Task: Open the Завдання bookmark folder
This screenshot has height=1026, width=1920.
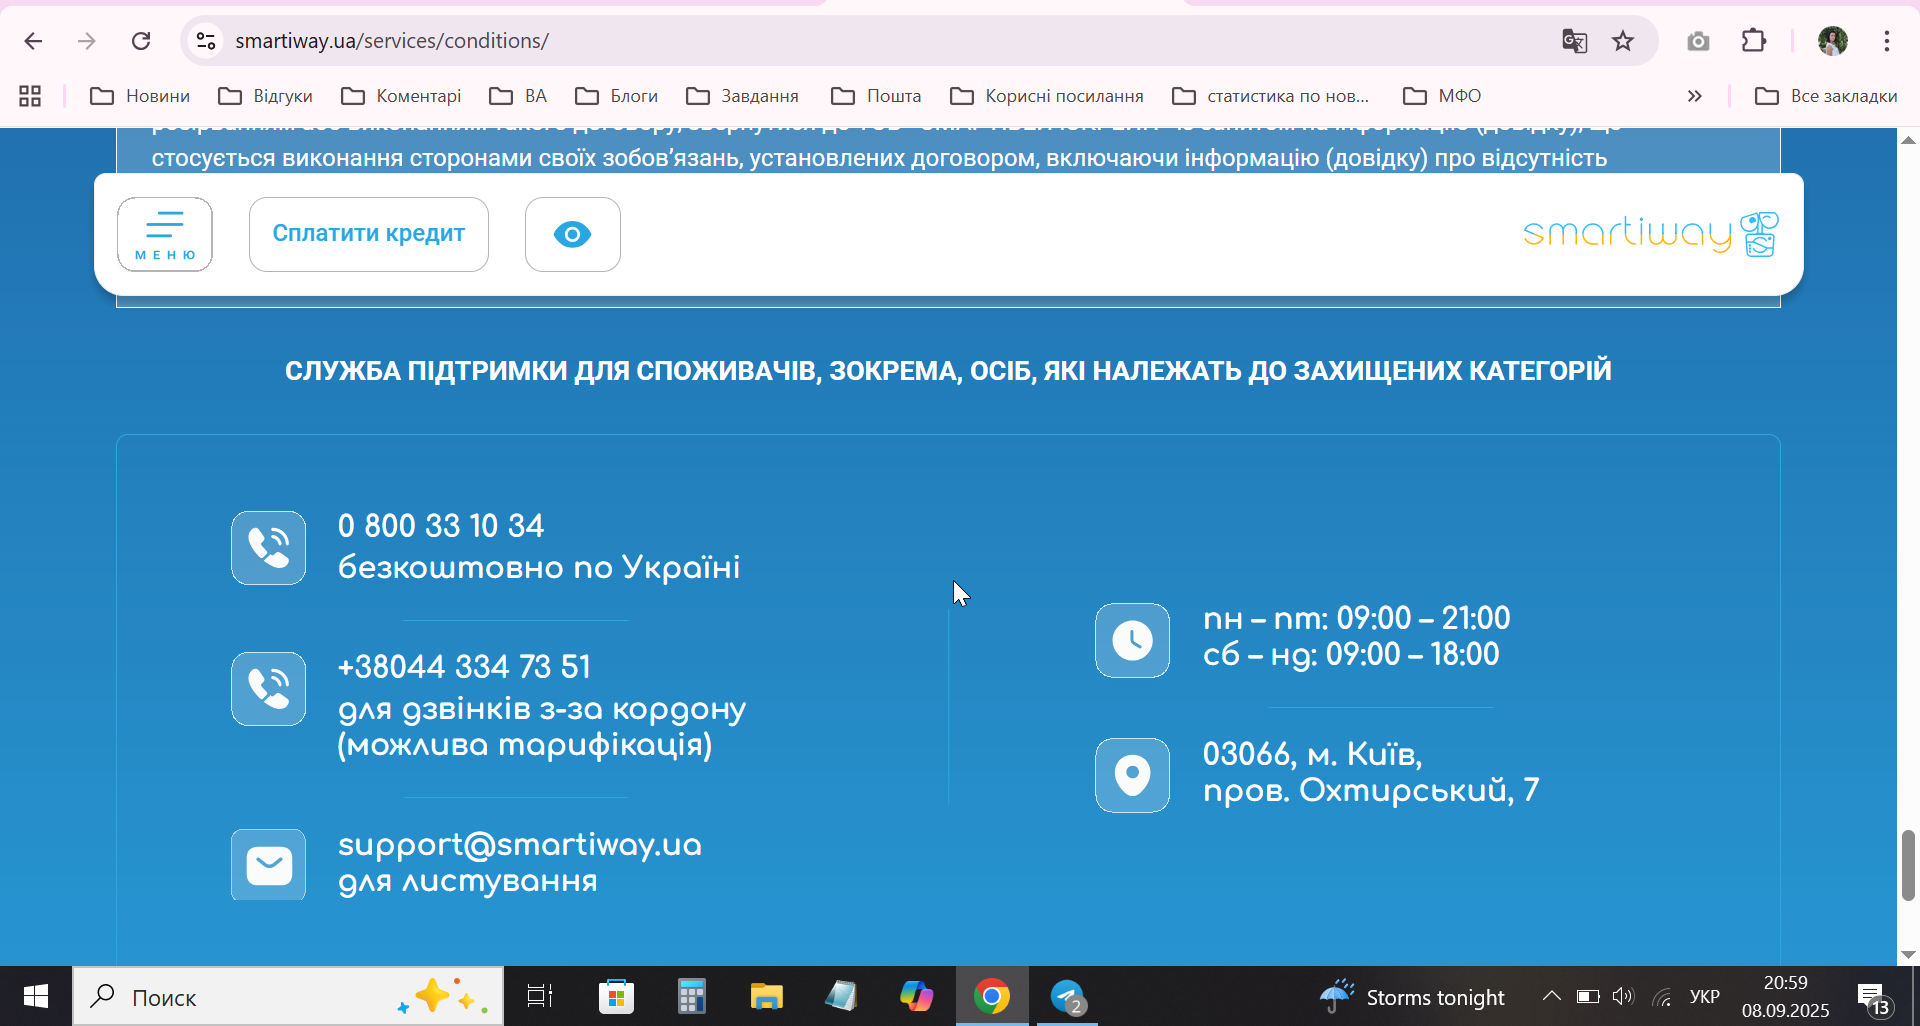Action: 743,96
